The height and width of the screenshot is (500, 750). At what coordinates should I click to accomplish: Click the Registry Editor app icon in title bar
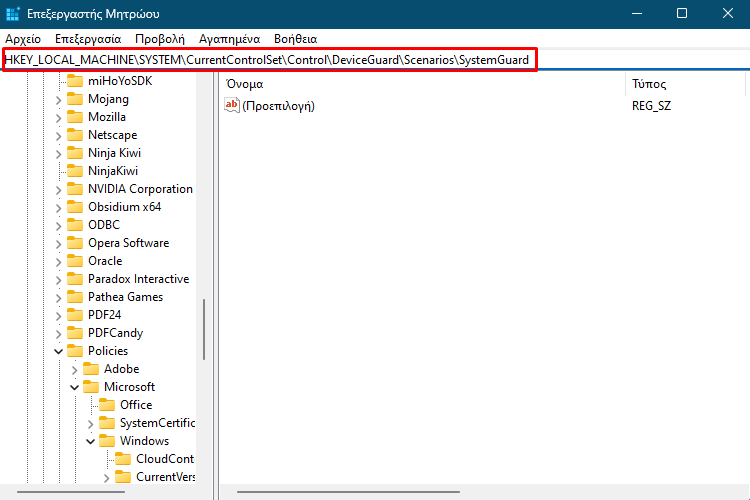12,14
